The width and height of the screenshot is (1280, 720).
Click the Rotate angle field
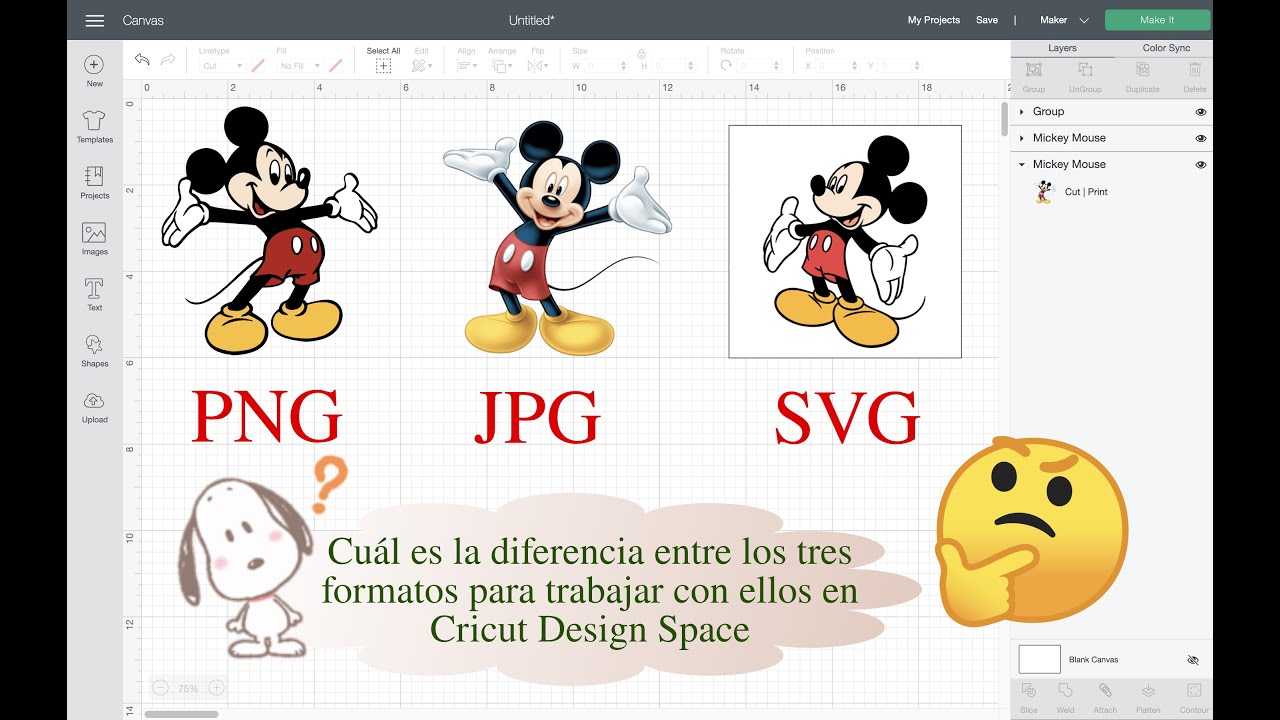[760, 66]
